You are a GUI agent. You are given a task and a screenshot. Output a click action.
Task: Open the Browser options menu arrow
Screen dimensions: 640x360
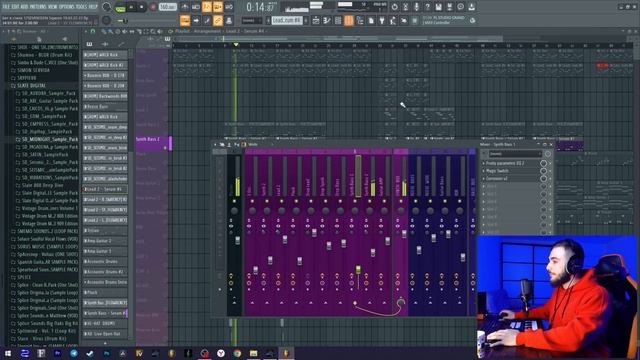pos(4,31)
